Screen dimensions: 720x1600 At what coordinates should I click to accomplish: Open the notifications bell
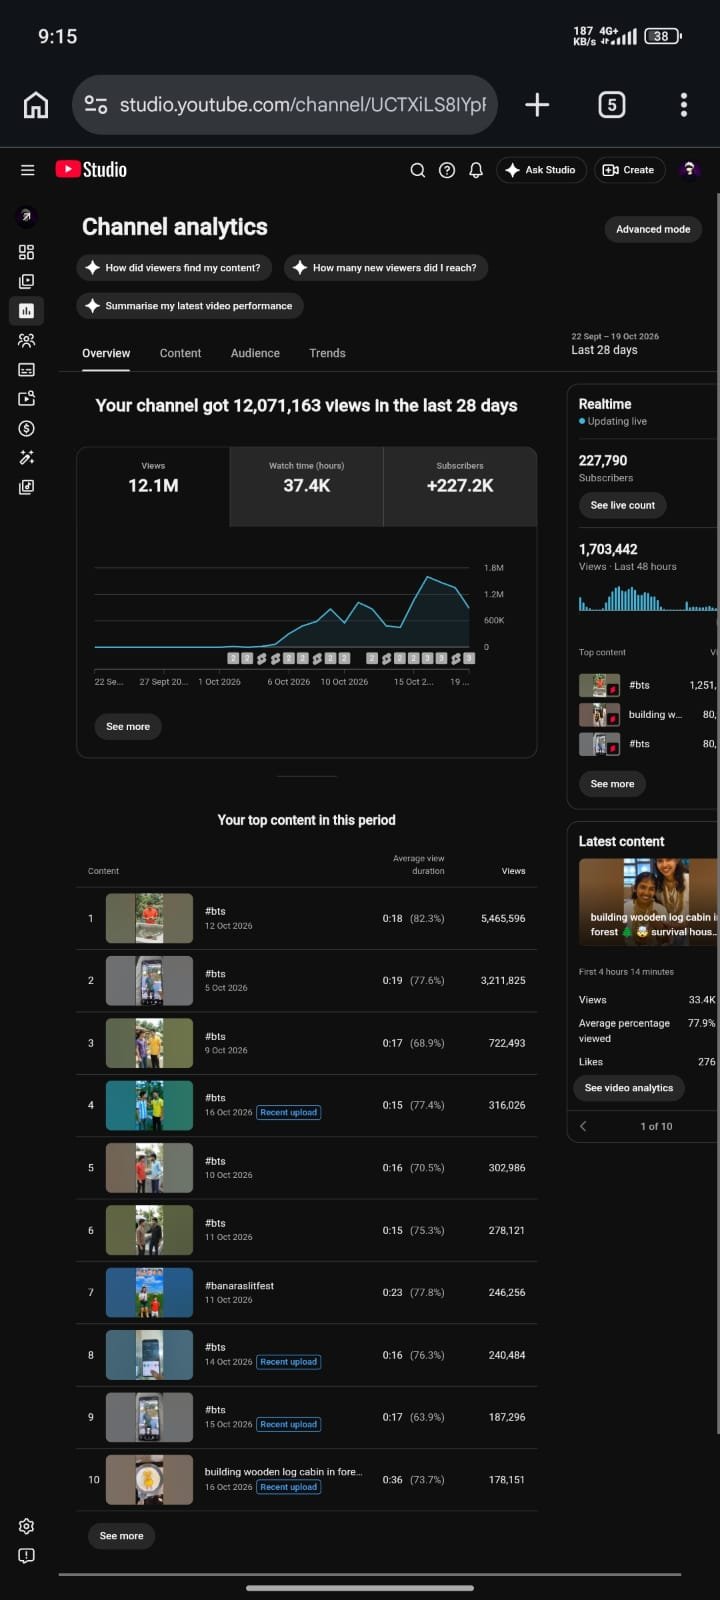pyautogui.click(x=476, y=170)
